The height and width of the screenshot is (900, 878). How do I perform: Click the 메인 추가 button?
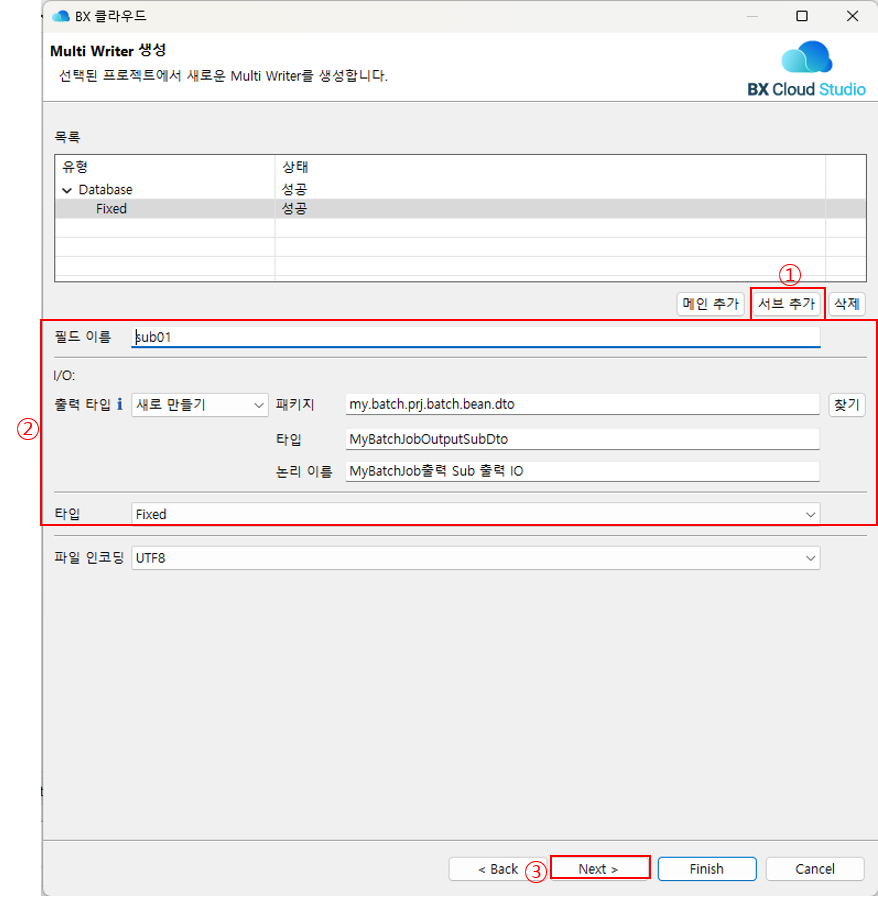tap(710, 304)
